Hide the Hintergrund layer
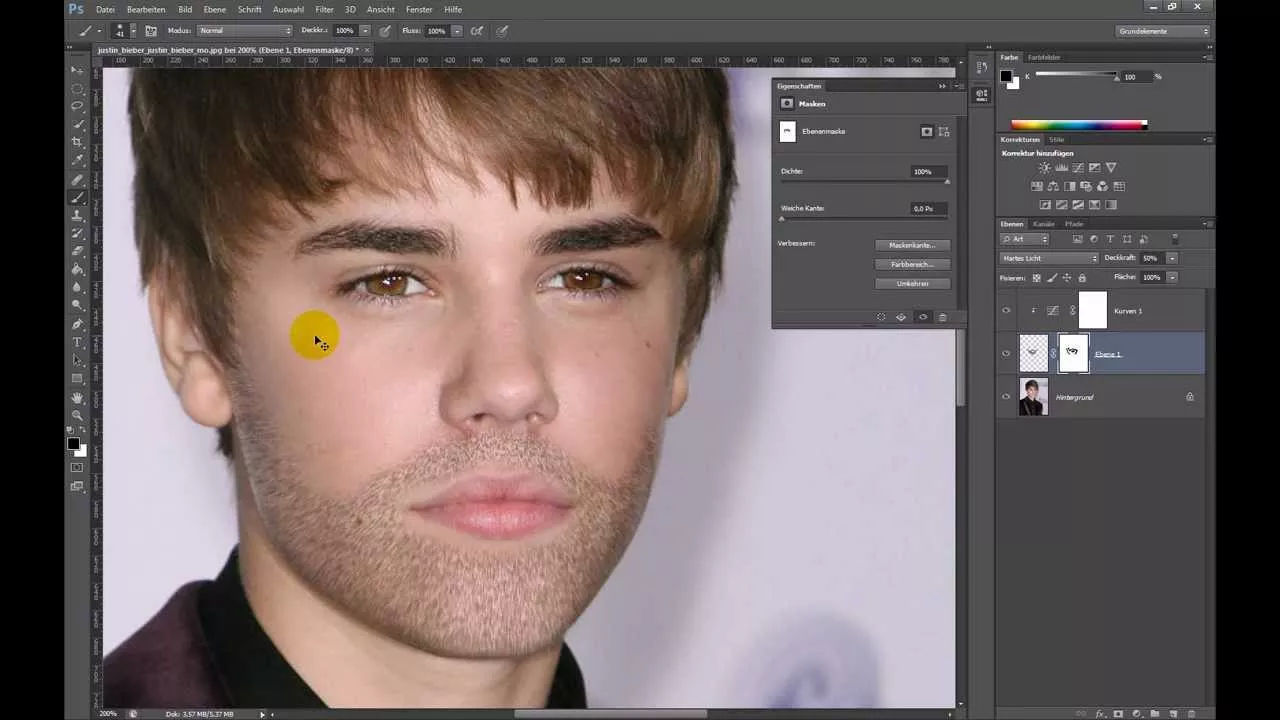 point(1006,397)
